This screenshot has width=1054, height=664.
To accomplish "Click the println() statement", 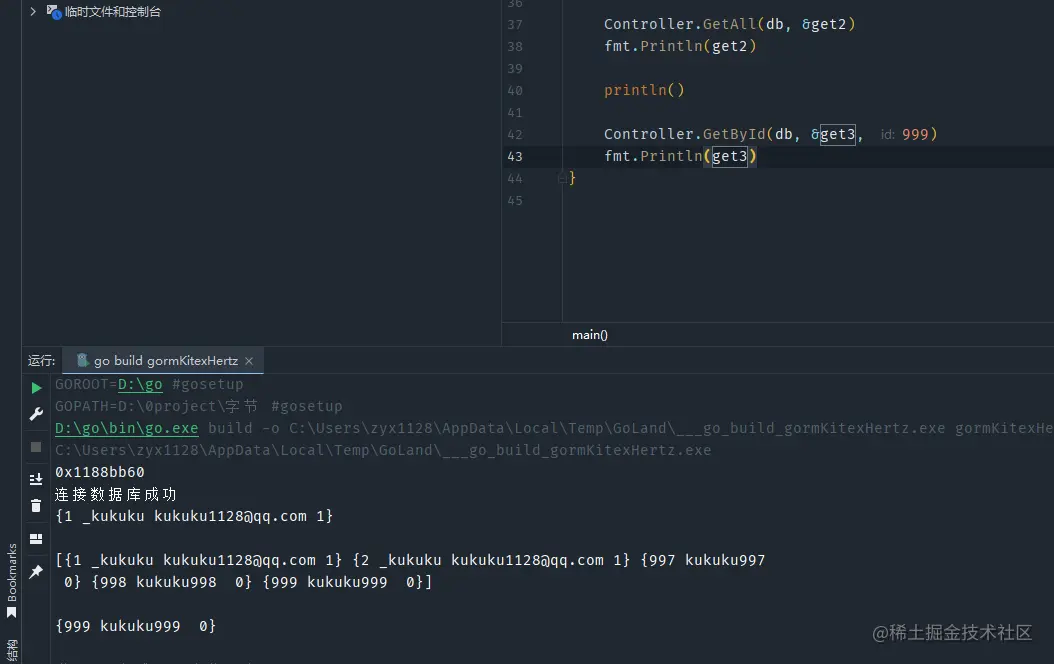I will [644, 90].
